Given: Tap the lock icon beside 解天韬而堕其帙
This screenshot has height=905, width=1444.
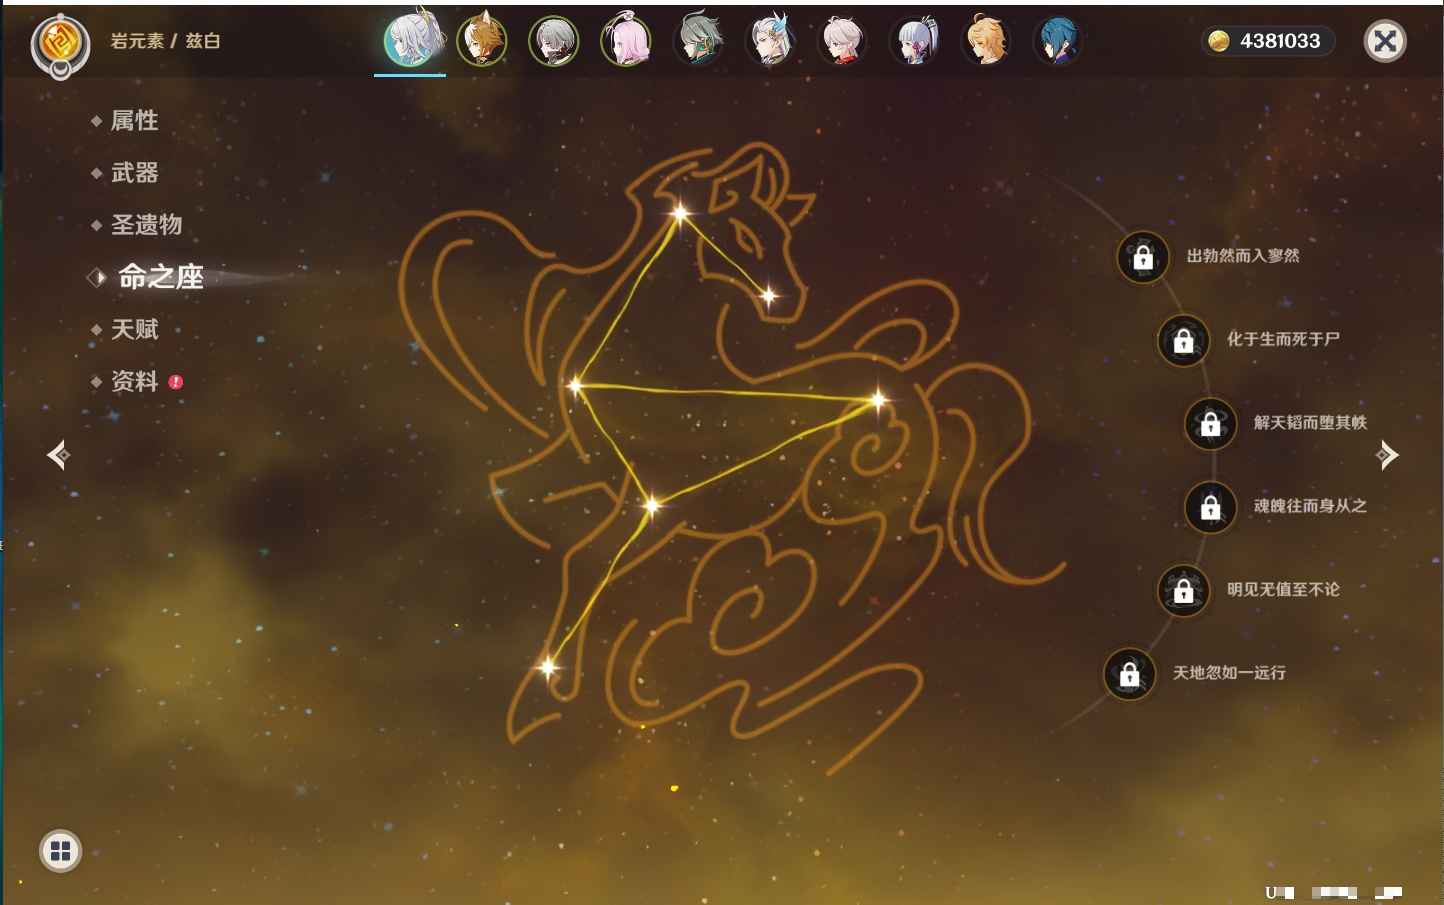Looking at the screenshot, I should [x=1210, y=424].
